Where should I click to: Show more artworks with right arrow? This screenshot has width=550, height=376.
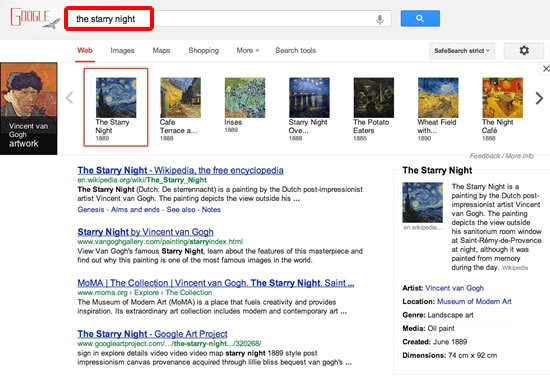pyautogui.click(x=539, y=98)
